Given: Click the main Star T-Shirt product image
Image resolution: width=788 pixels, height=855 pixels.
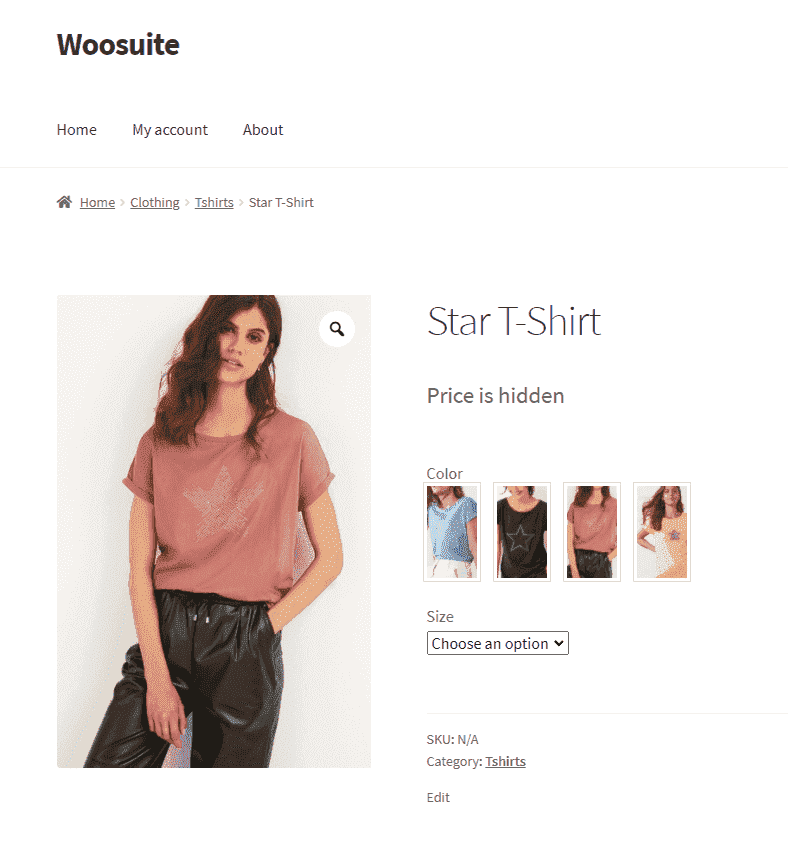Looking at the screenshot, I should (214, 532).
